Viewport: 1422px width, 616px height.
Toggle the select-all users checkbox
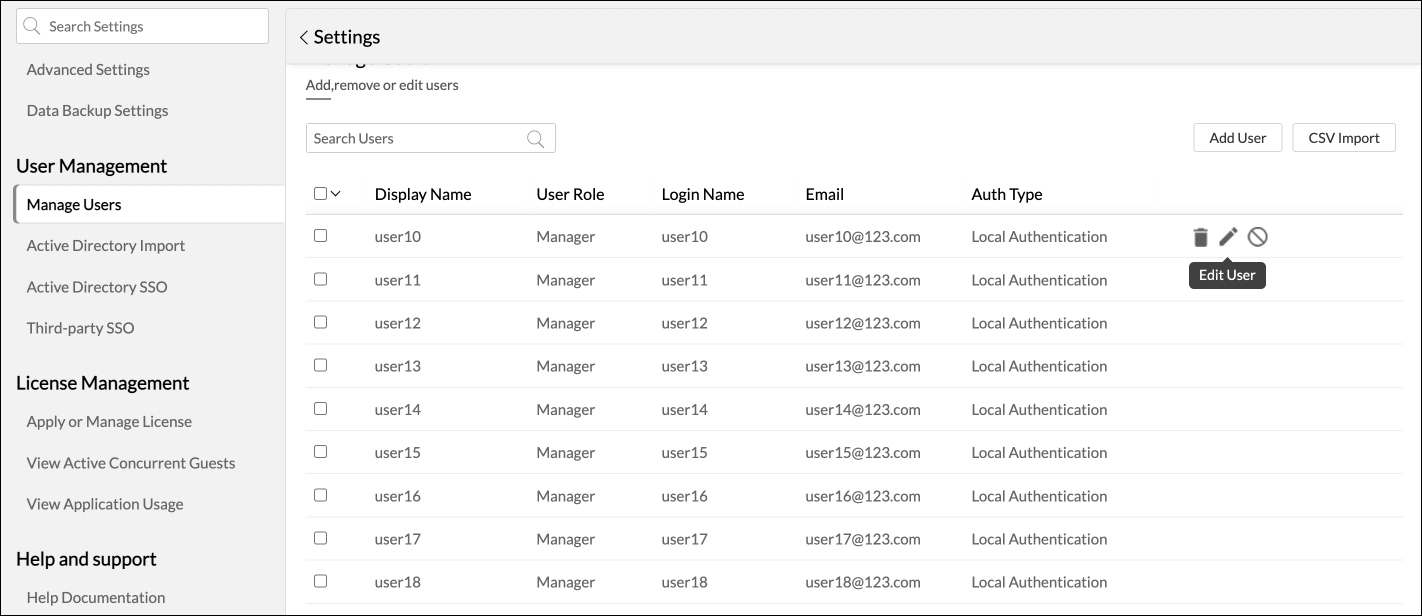coord(320,194)
